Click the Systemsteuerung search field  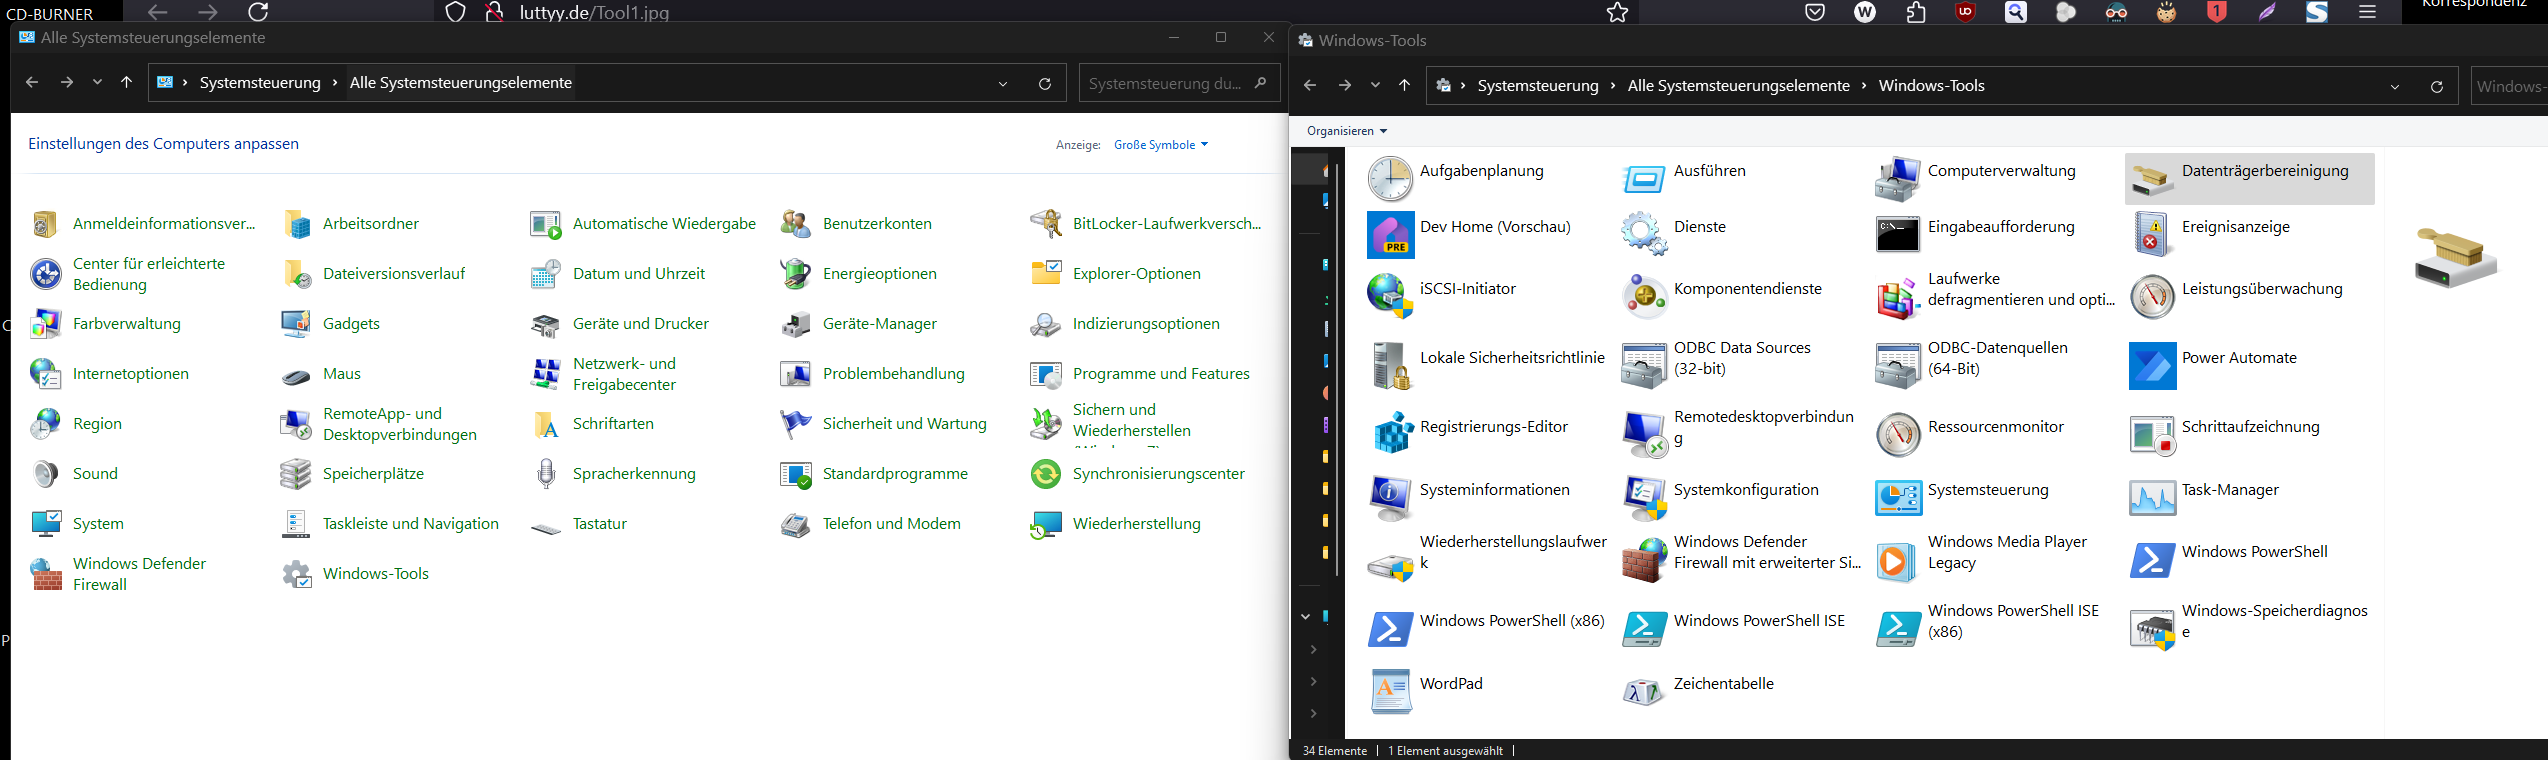pyautogui.click(x=1178, y=84)
